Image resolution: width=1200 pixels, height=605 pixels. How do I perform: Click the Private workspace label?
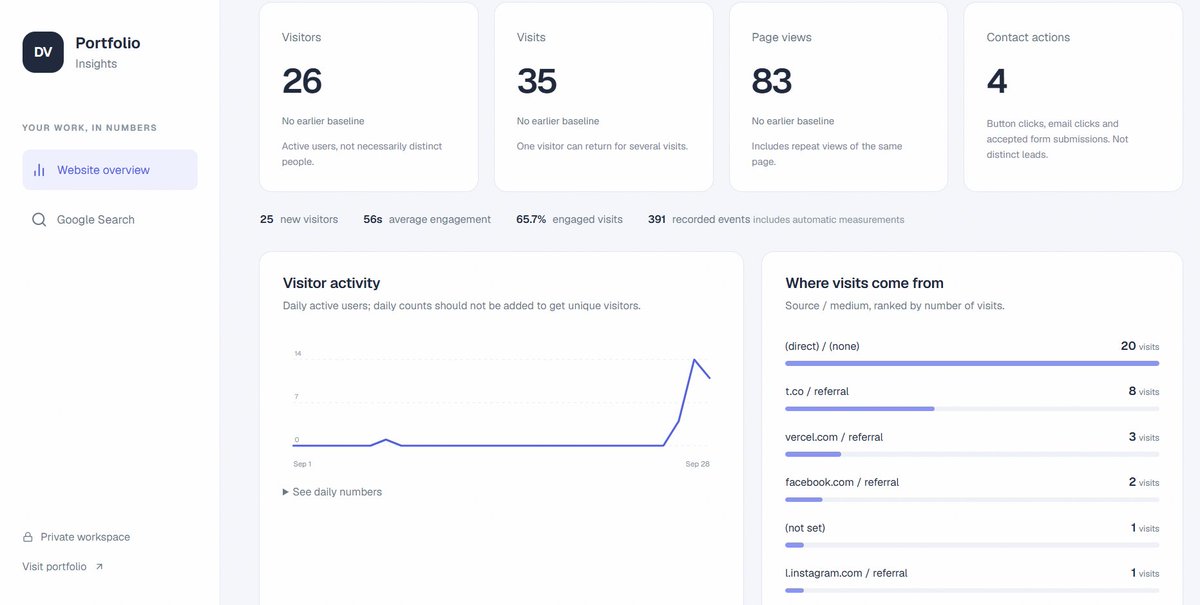(85, 537)
